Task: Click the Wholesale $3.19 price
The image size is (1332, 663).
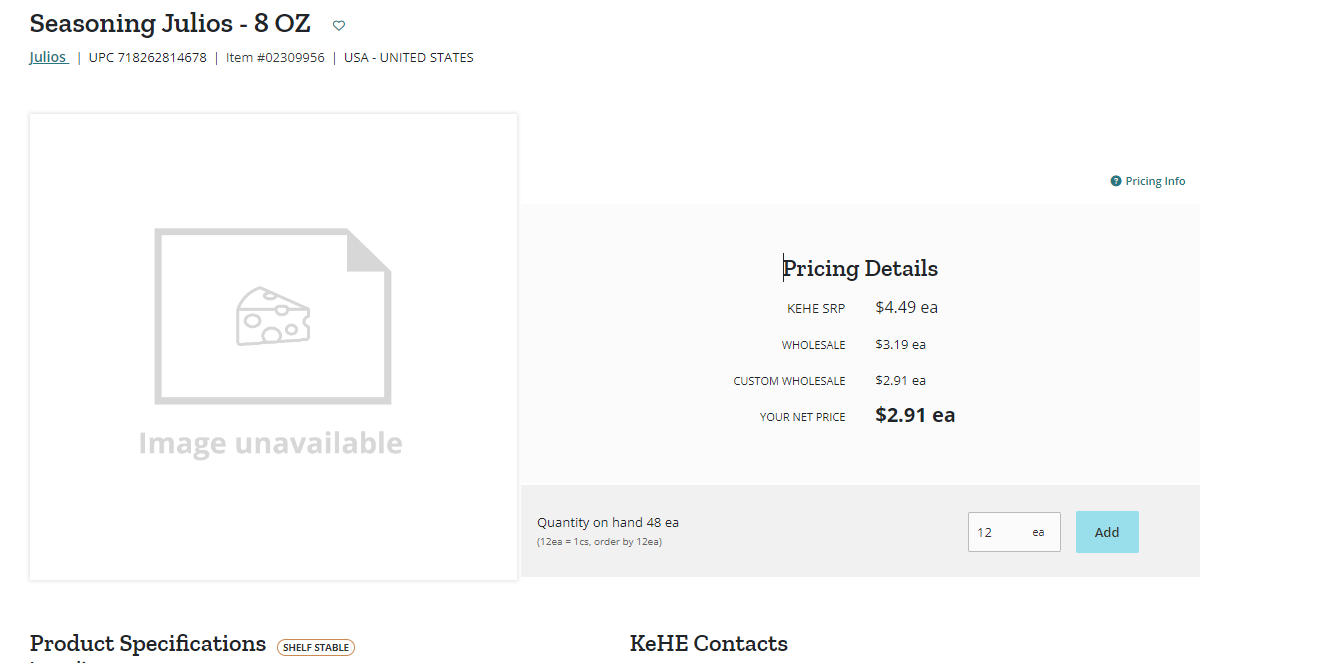Action: [900, 344]
